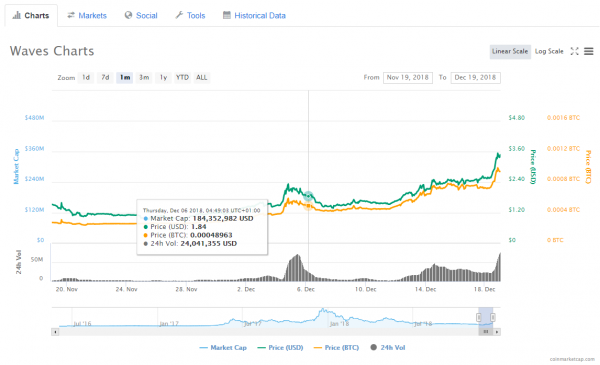Click the wrench icon beside Tools
This screenshot has height=365, width=600.
point(179,15)
